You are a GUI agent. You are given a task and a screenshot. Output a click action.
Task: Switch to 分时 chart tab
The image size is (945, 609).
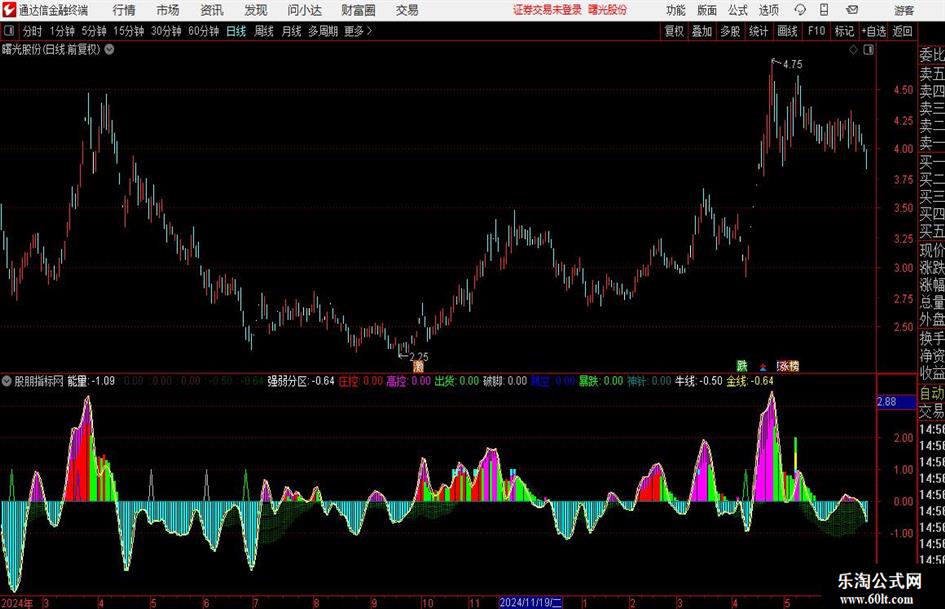pos(33,31)
